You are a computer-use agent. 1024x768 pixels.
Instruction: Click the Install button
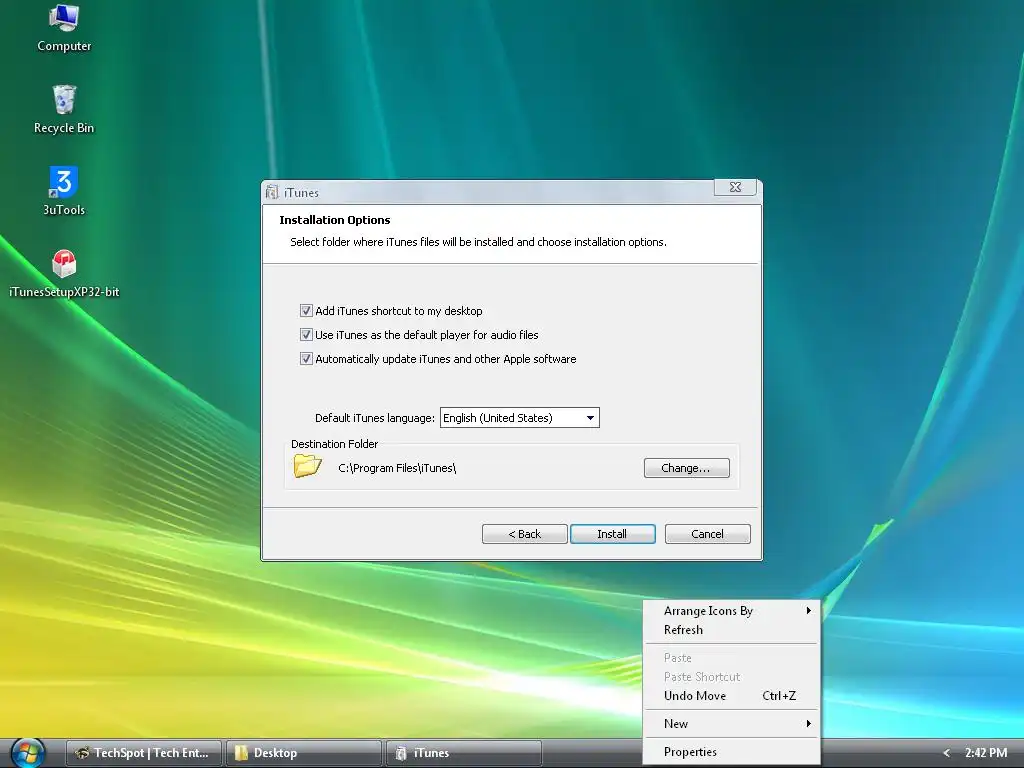[613, 534]
